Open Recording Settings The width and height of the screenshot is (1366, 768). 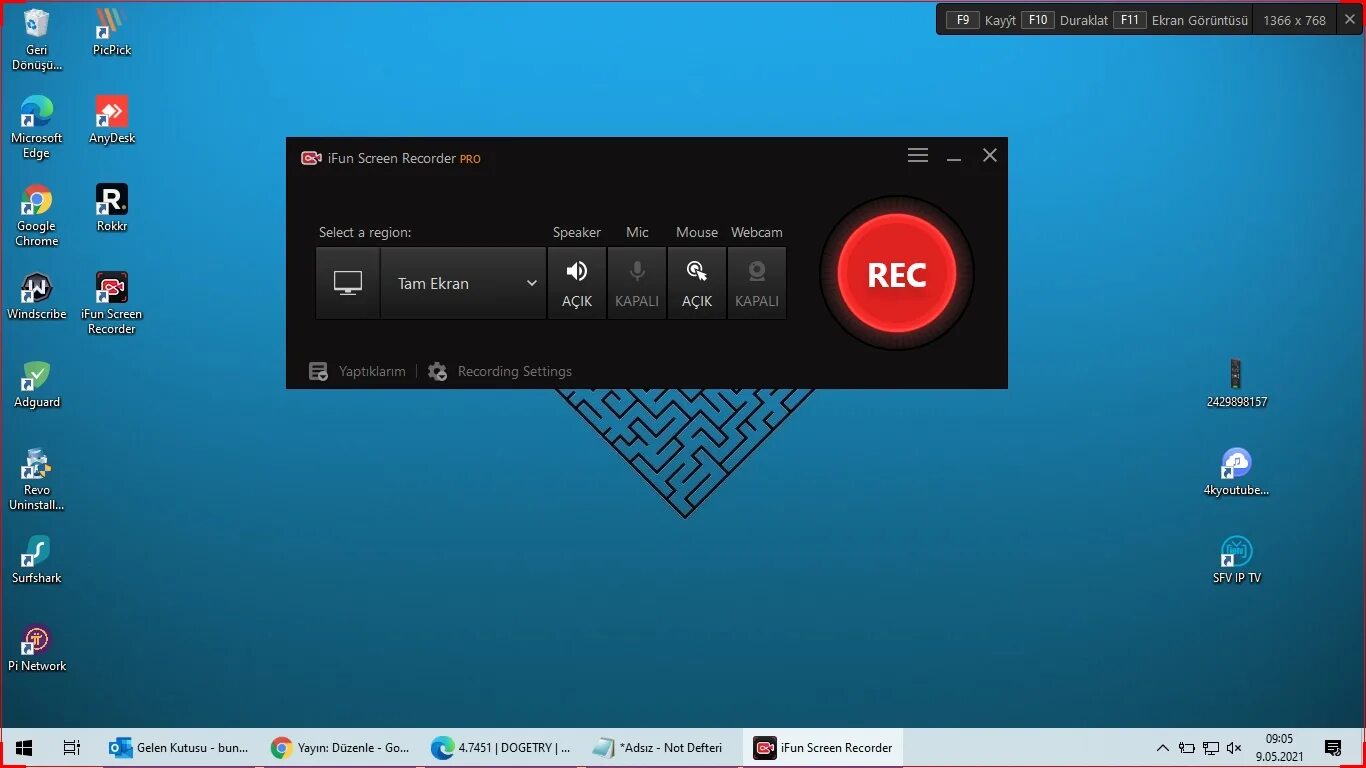tap(500, 371)
